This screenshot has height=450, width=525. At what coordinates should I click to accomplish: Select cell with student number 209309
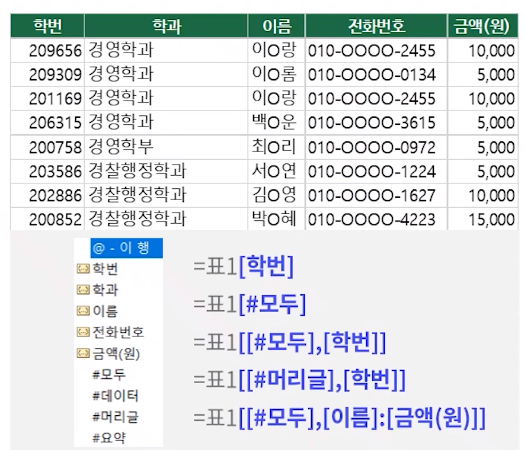[x=48, y=75]
